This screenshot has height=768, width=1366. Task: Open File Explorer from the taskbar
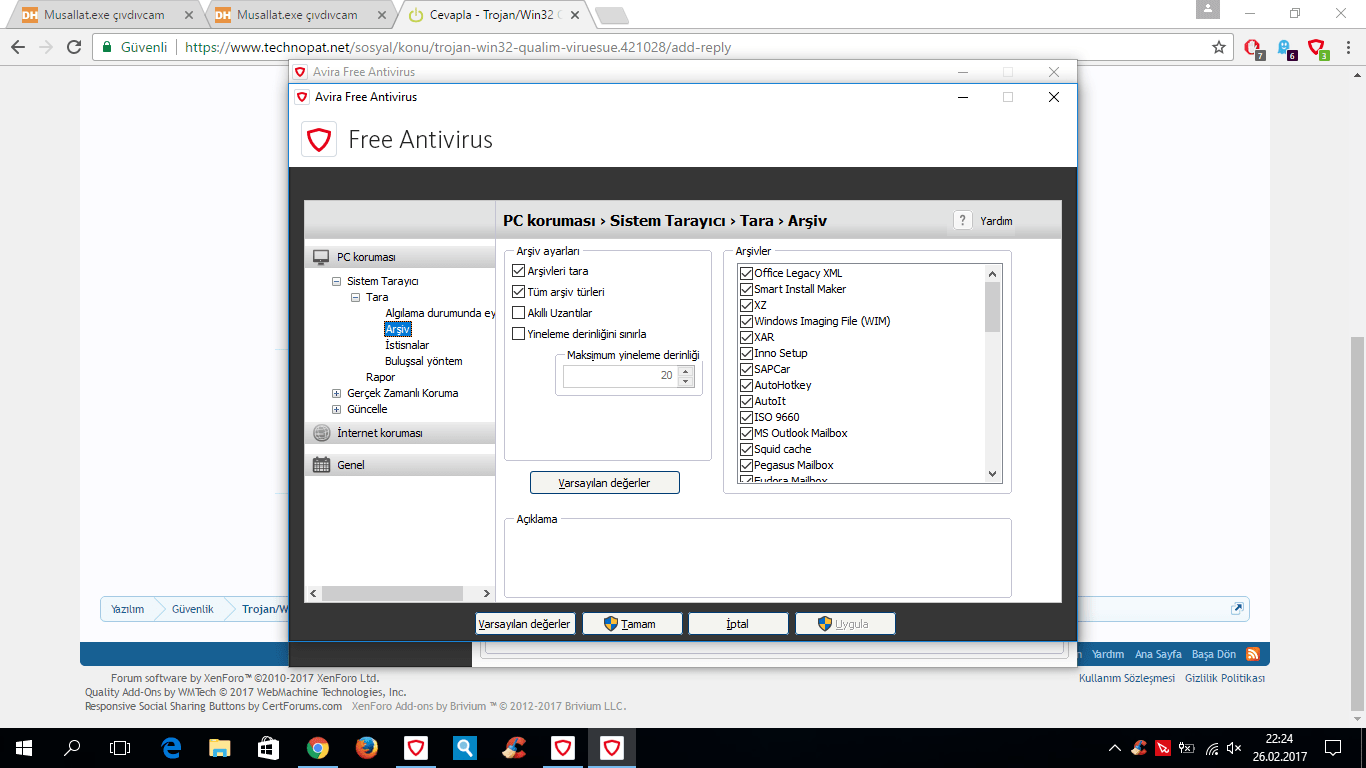point(220,747)
